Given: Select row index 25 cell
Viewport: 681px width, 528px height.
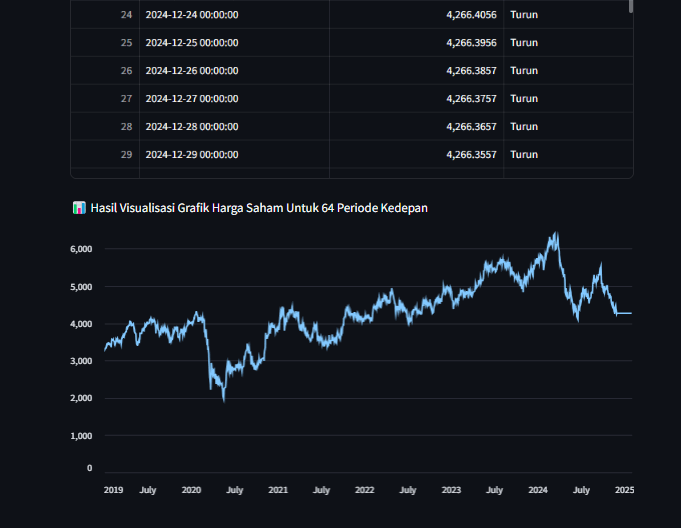Looking at the screenshot, I should [x=105, y=43].
